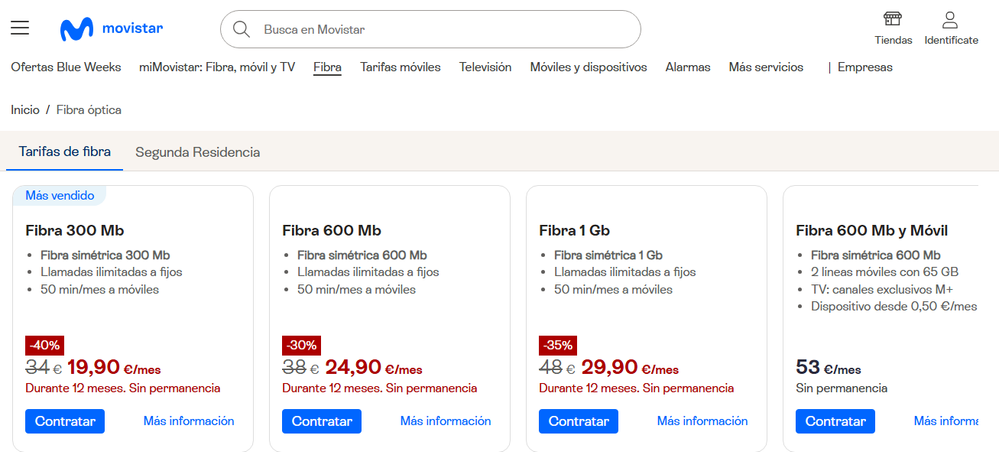Open Ofertas Blue Weeks menu
Screen dimensions: 999x452
(x=66, y=67)
